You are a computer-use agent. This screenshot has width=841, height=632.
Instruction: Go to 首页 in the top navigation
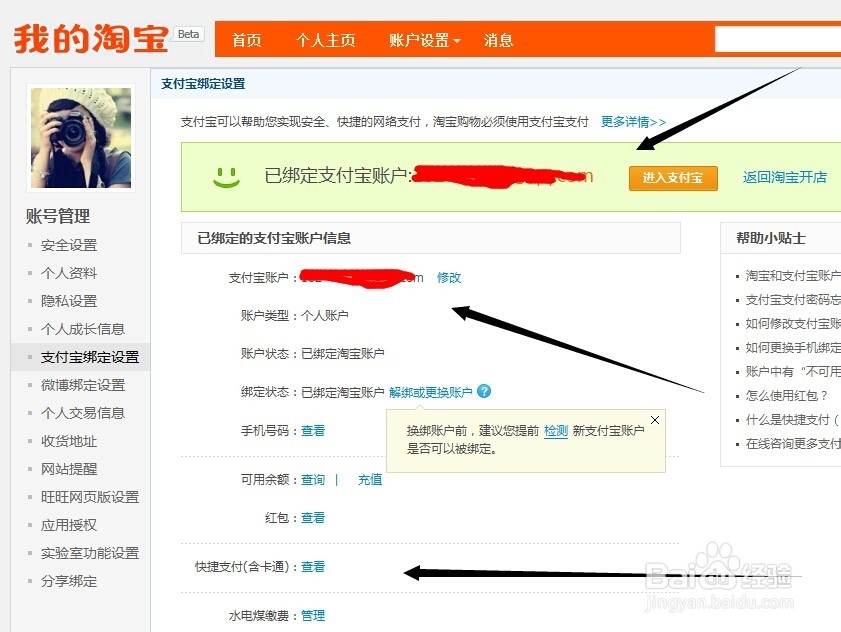[246, 40]
